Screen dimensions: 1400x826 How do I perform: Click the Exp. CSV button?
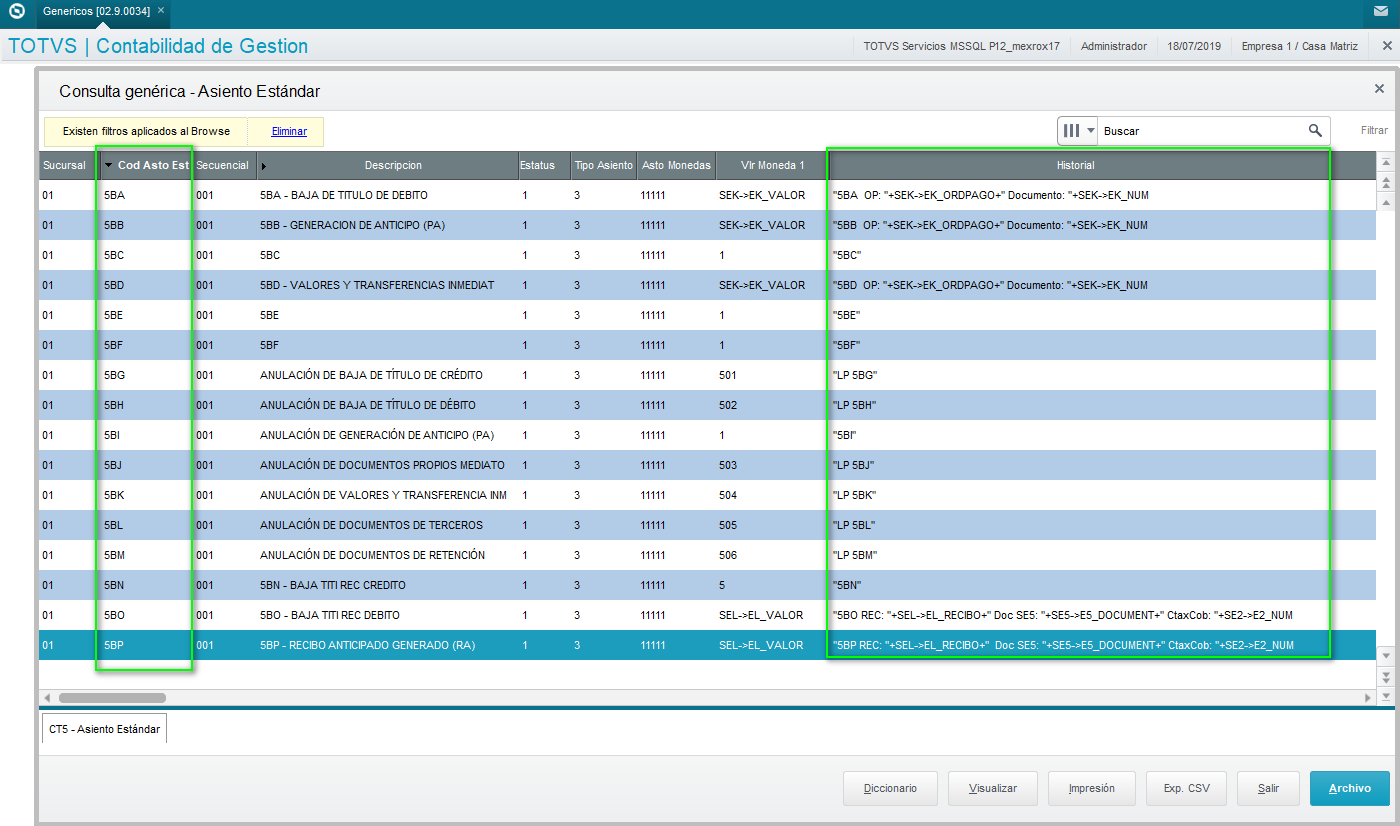click(x=1186, y=788)
